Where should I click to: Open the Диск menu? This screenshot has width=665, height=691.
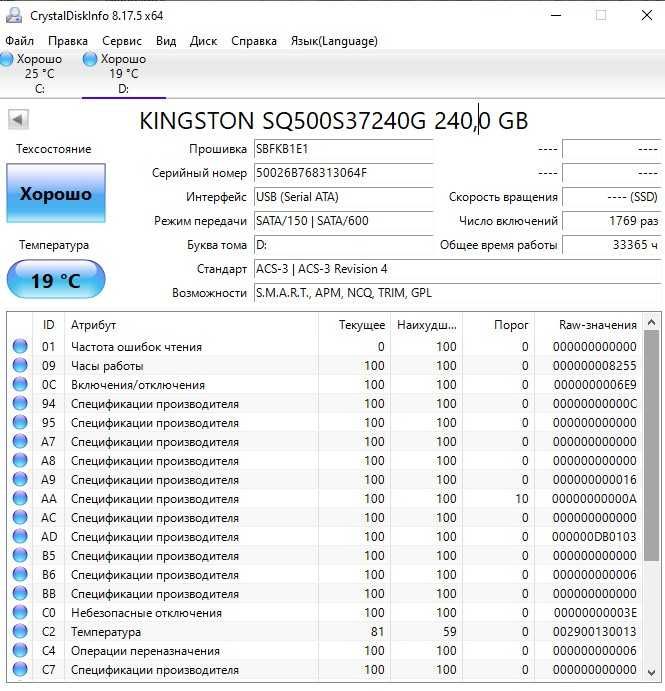point(203,41)
